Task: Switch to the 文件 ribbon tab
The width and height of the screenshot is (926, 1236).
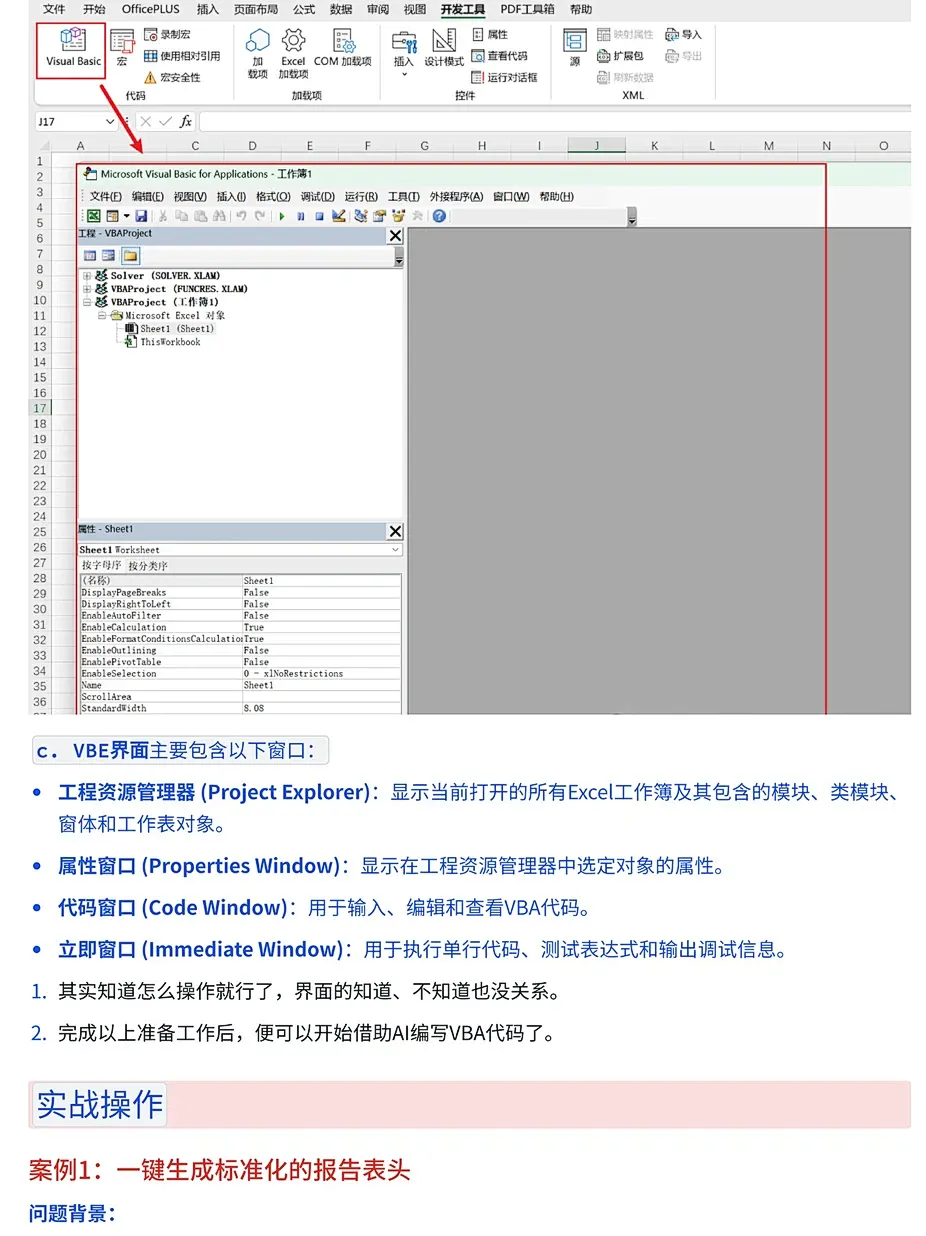Action: coord(54,9)
